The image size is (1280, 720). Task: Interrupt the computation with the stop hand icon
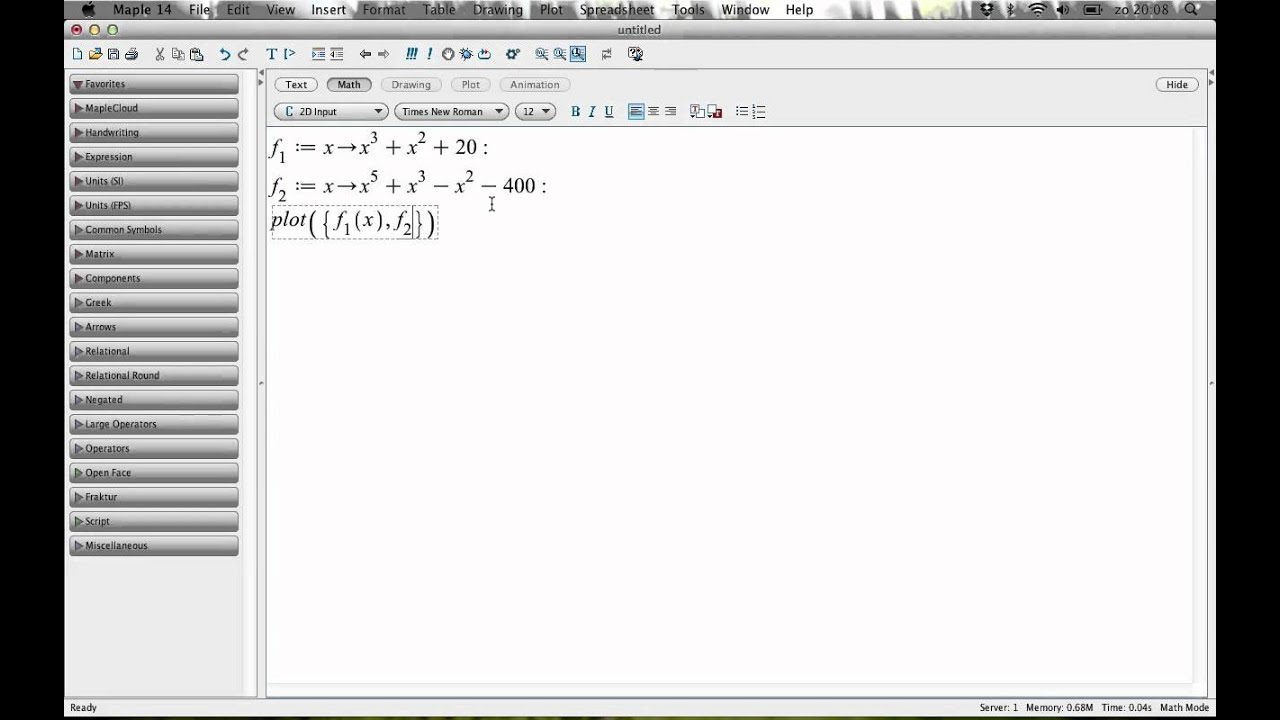448,54
